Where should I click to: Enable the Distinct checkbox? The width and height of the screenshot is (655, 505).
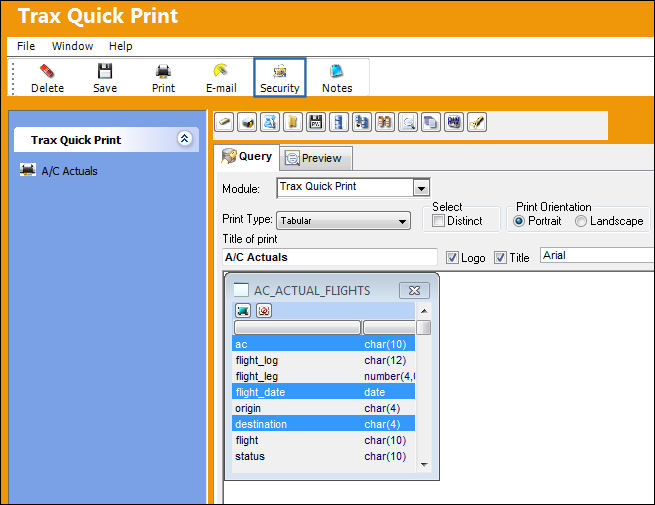coord(438,221)
